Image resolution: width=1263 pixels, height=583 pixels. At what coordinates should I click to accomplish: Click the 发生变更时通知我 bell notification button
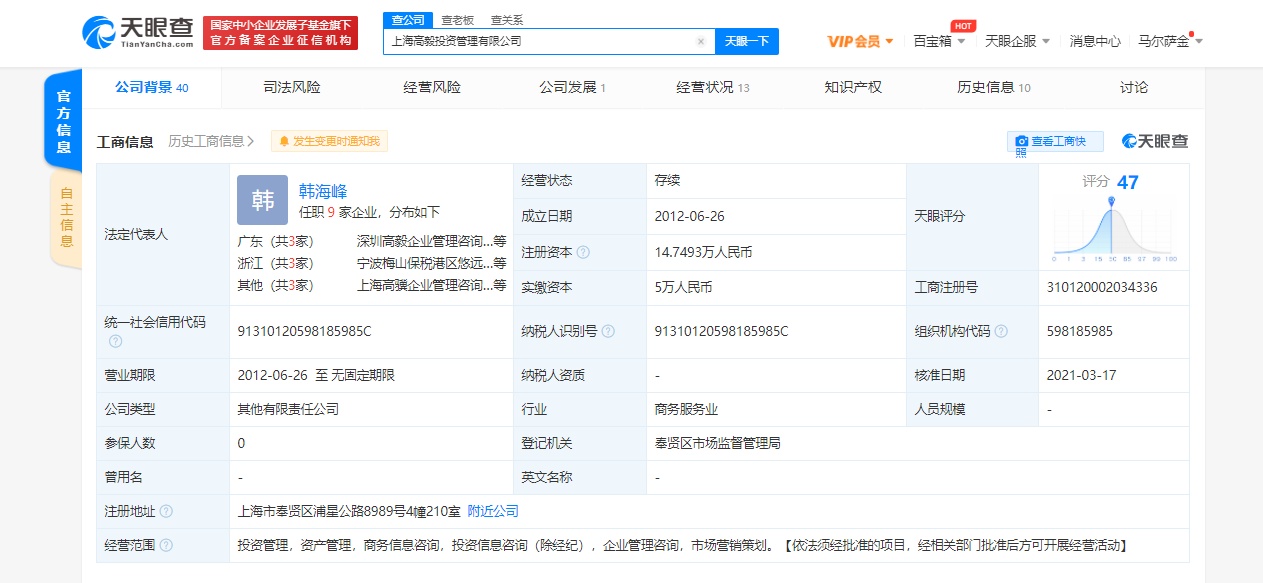coord(329,142)
